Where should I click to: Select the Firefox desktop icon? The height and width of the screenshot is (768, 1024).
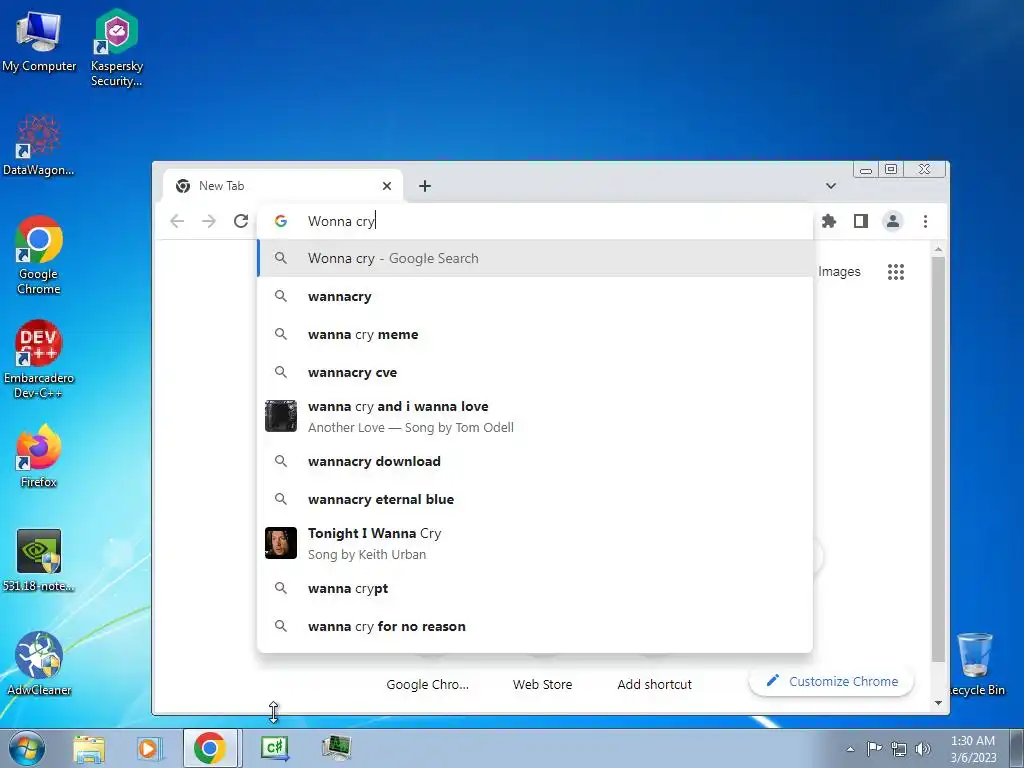tap(39, 456)
